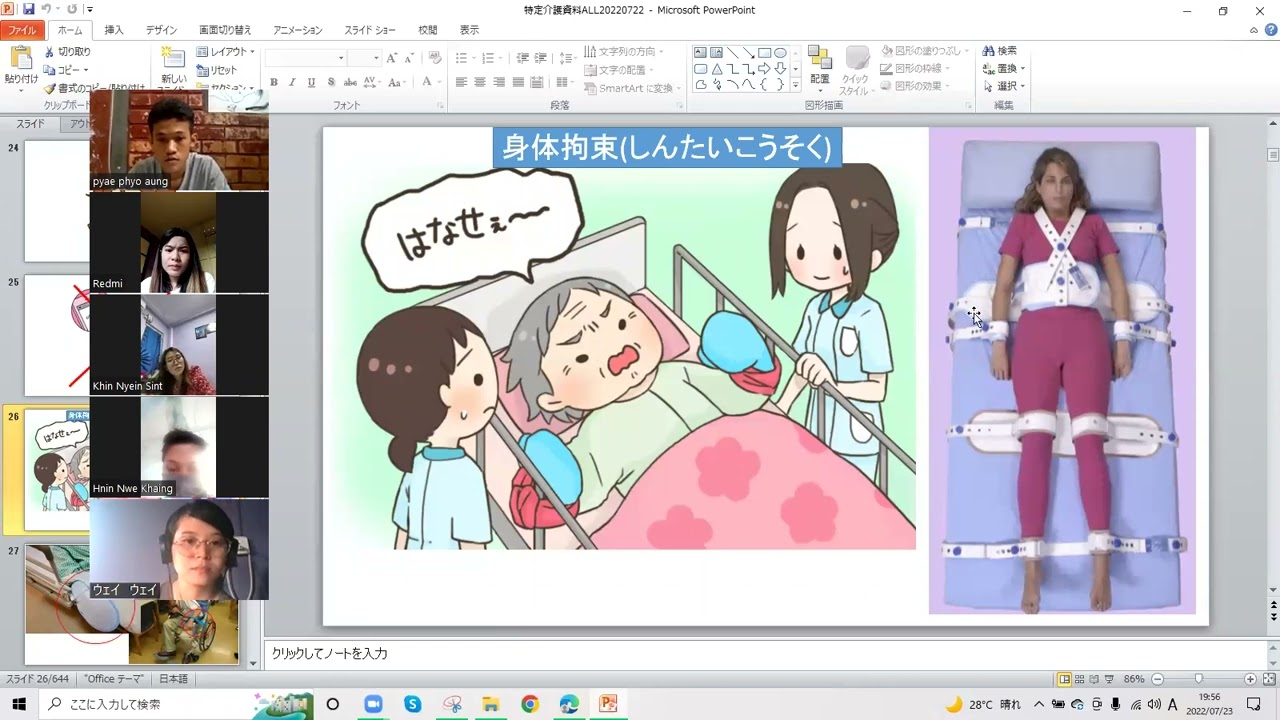Image resolution: width=1280 pixels, height=720 pixels.
Task: Expand the shapes gallery more button
Action: pyautogui.click(x=795, y=86)
